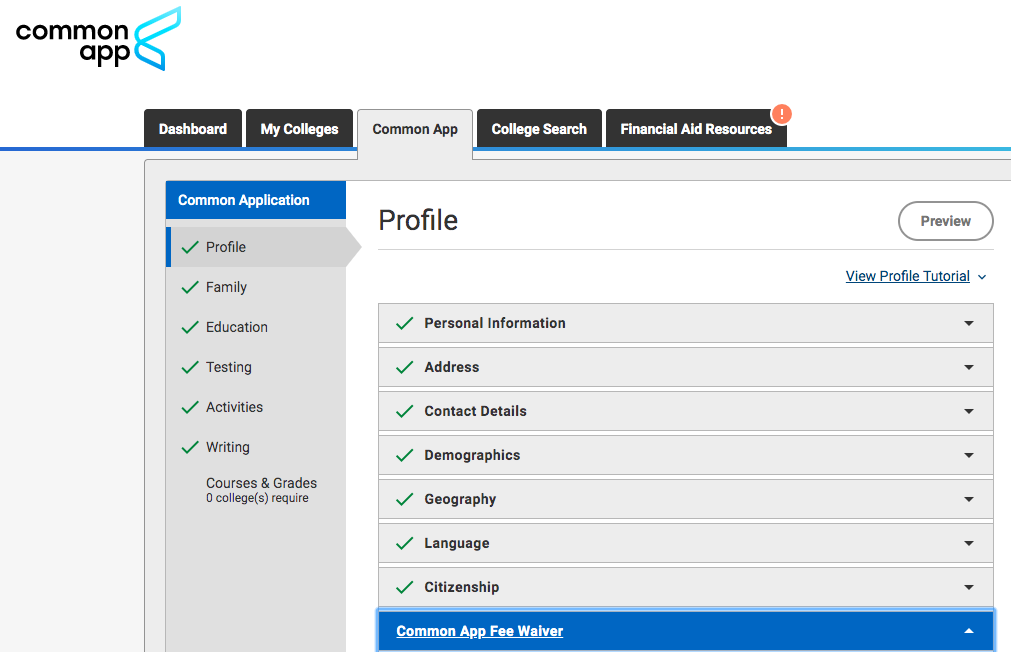
Task: Expand the Contact Details section arrow
Action: coord(968,411)
